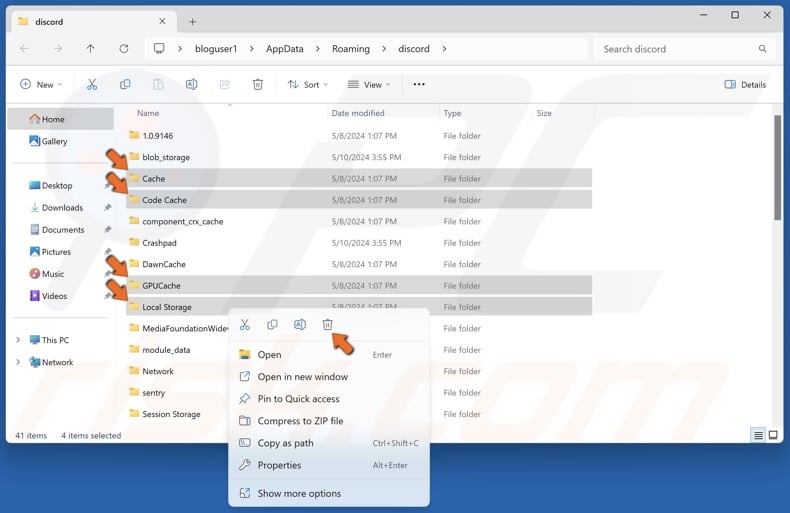The image size is (790, 513).
Task: Click the Cut scissors icon in the context menu
Action: click(x=245, y=325)
